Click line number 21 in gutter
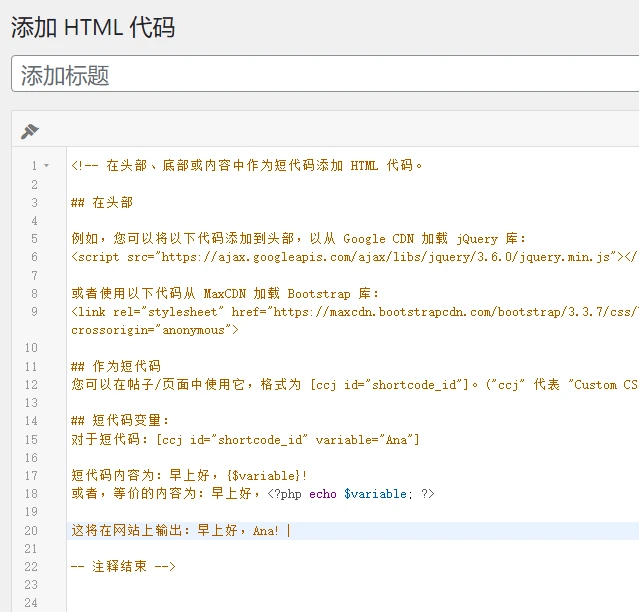This screenshot has height=612, width=639. coord(31,549)
